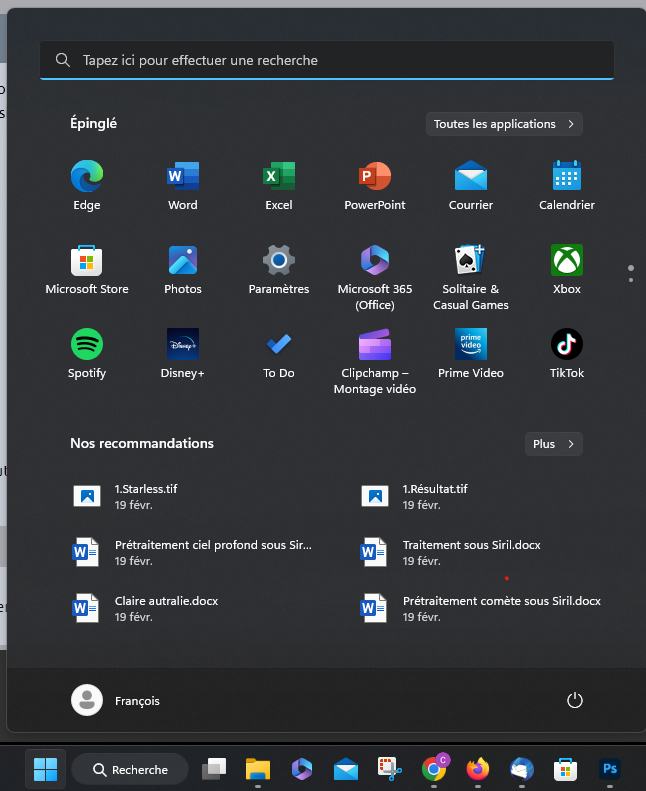
Task: Click the power button icon
Action: (574, 700)
